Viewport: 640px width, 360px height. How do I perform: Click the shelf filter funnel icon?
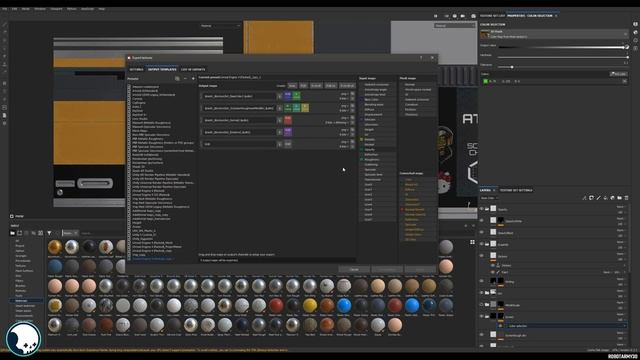pyautogui.click(x=49, y=233)
